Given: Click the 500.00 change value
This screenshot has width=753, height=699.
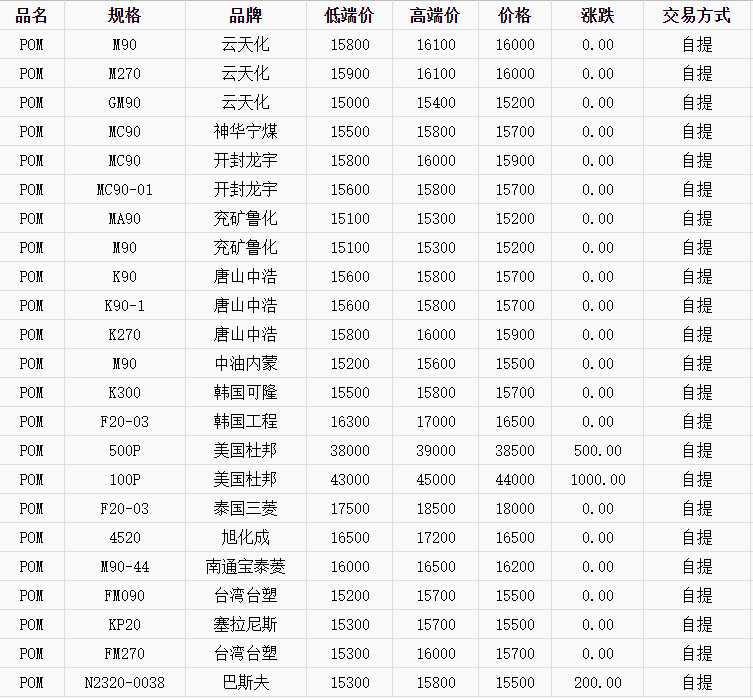Looking at the screenshot, I should tap(597, 451).
